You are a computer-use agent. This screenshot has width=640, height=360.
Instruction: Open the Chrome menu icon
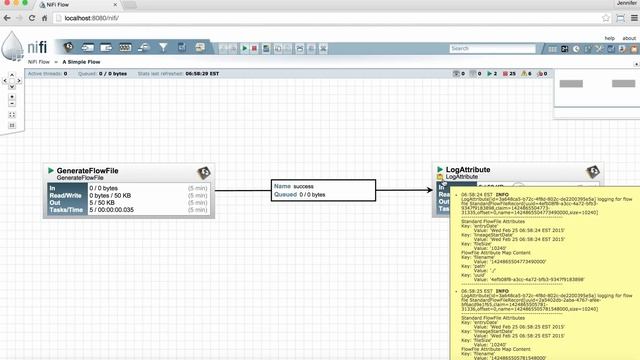point(634,18)
